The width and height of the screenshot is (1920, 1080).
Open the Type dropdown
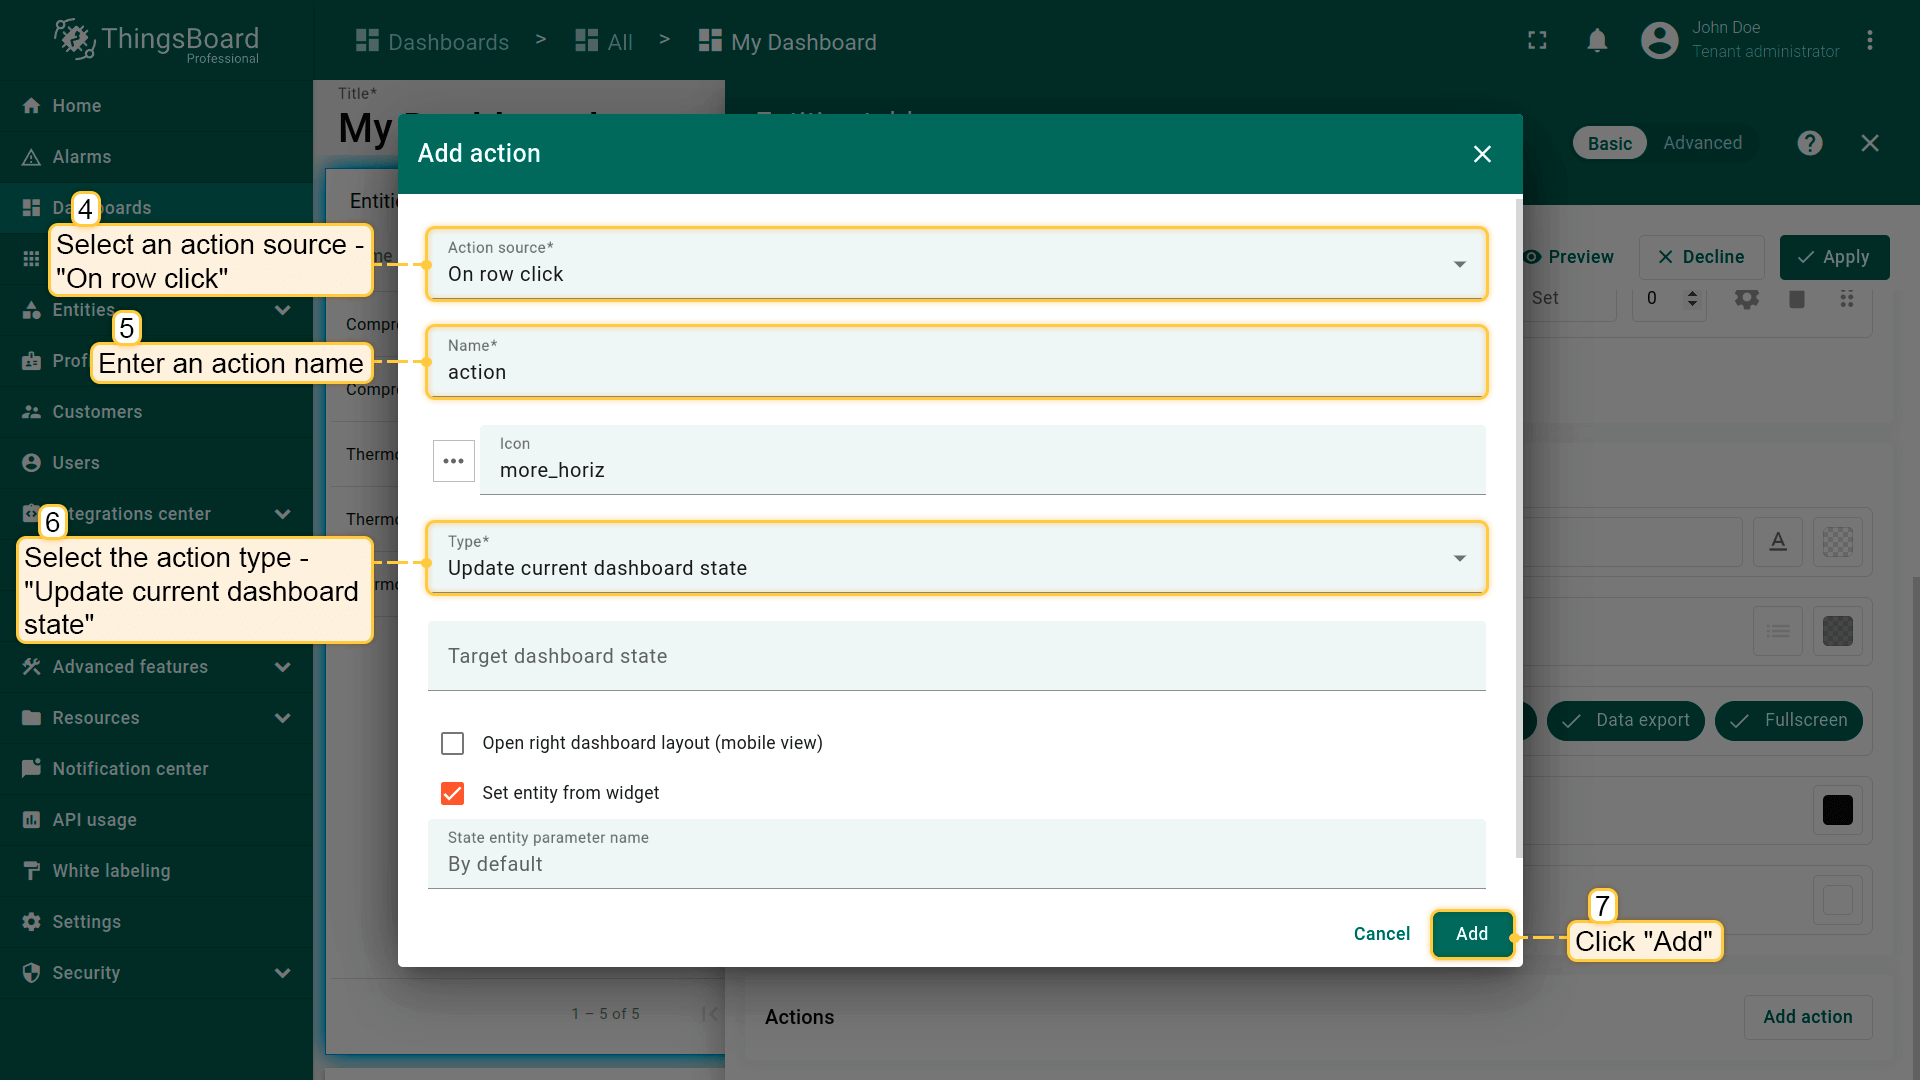[x=956, y=558]
